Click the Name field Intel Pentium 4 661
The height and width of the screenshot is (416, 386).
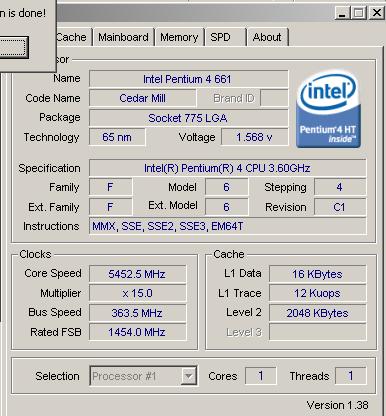[189, 79]
